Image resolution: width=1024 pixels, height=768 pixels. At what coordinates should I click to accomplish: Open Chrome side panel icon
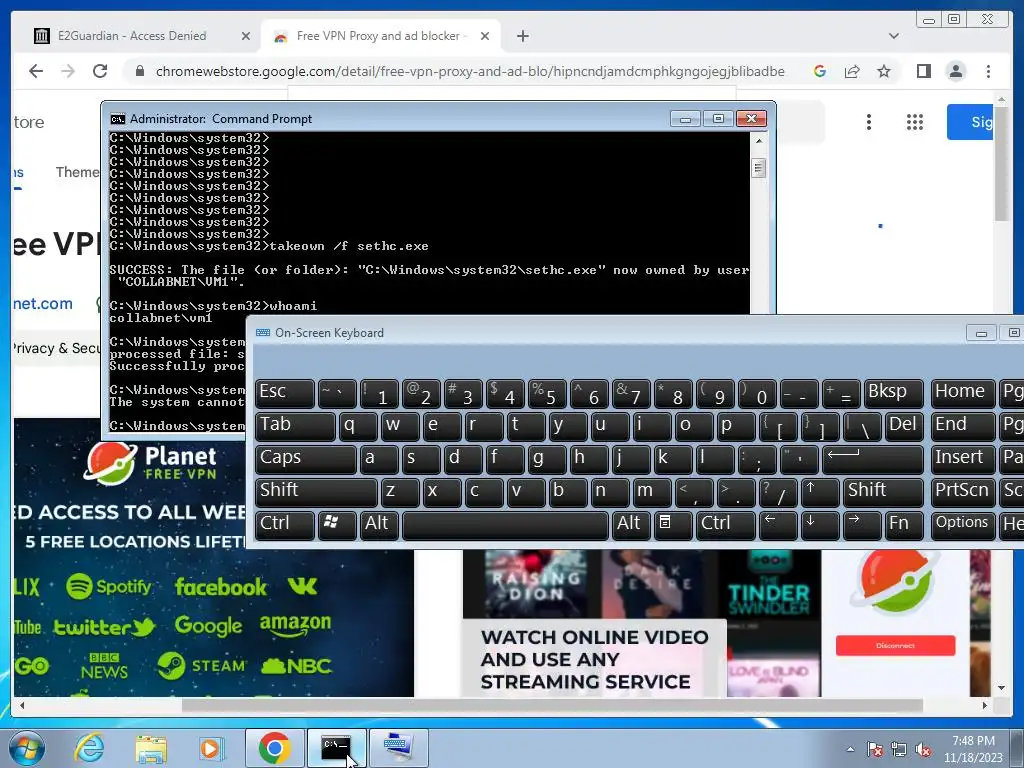coord(923,71)
